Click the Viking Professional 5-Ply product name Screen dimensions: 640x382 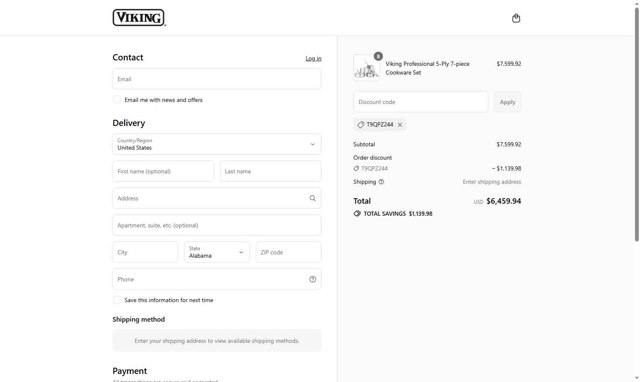tap(427, 68)
